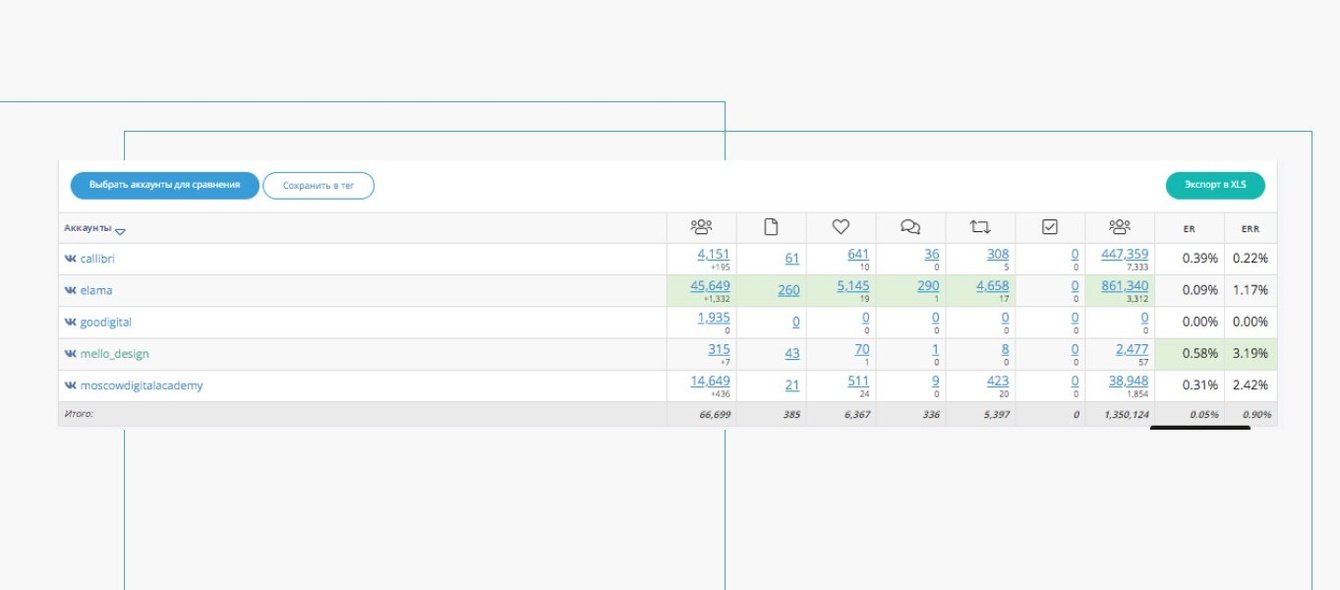Expand the Аккаунты sort arrow
The image size is (1340, 590).
(x=121, y=231)
